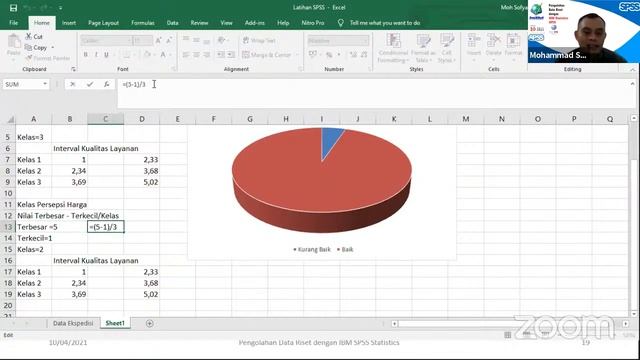The width and height of the screenshot is (640, 360).
Task: Toggle Underline formatting
Action: tap(107, 55)
